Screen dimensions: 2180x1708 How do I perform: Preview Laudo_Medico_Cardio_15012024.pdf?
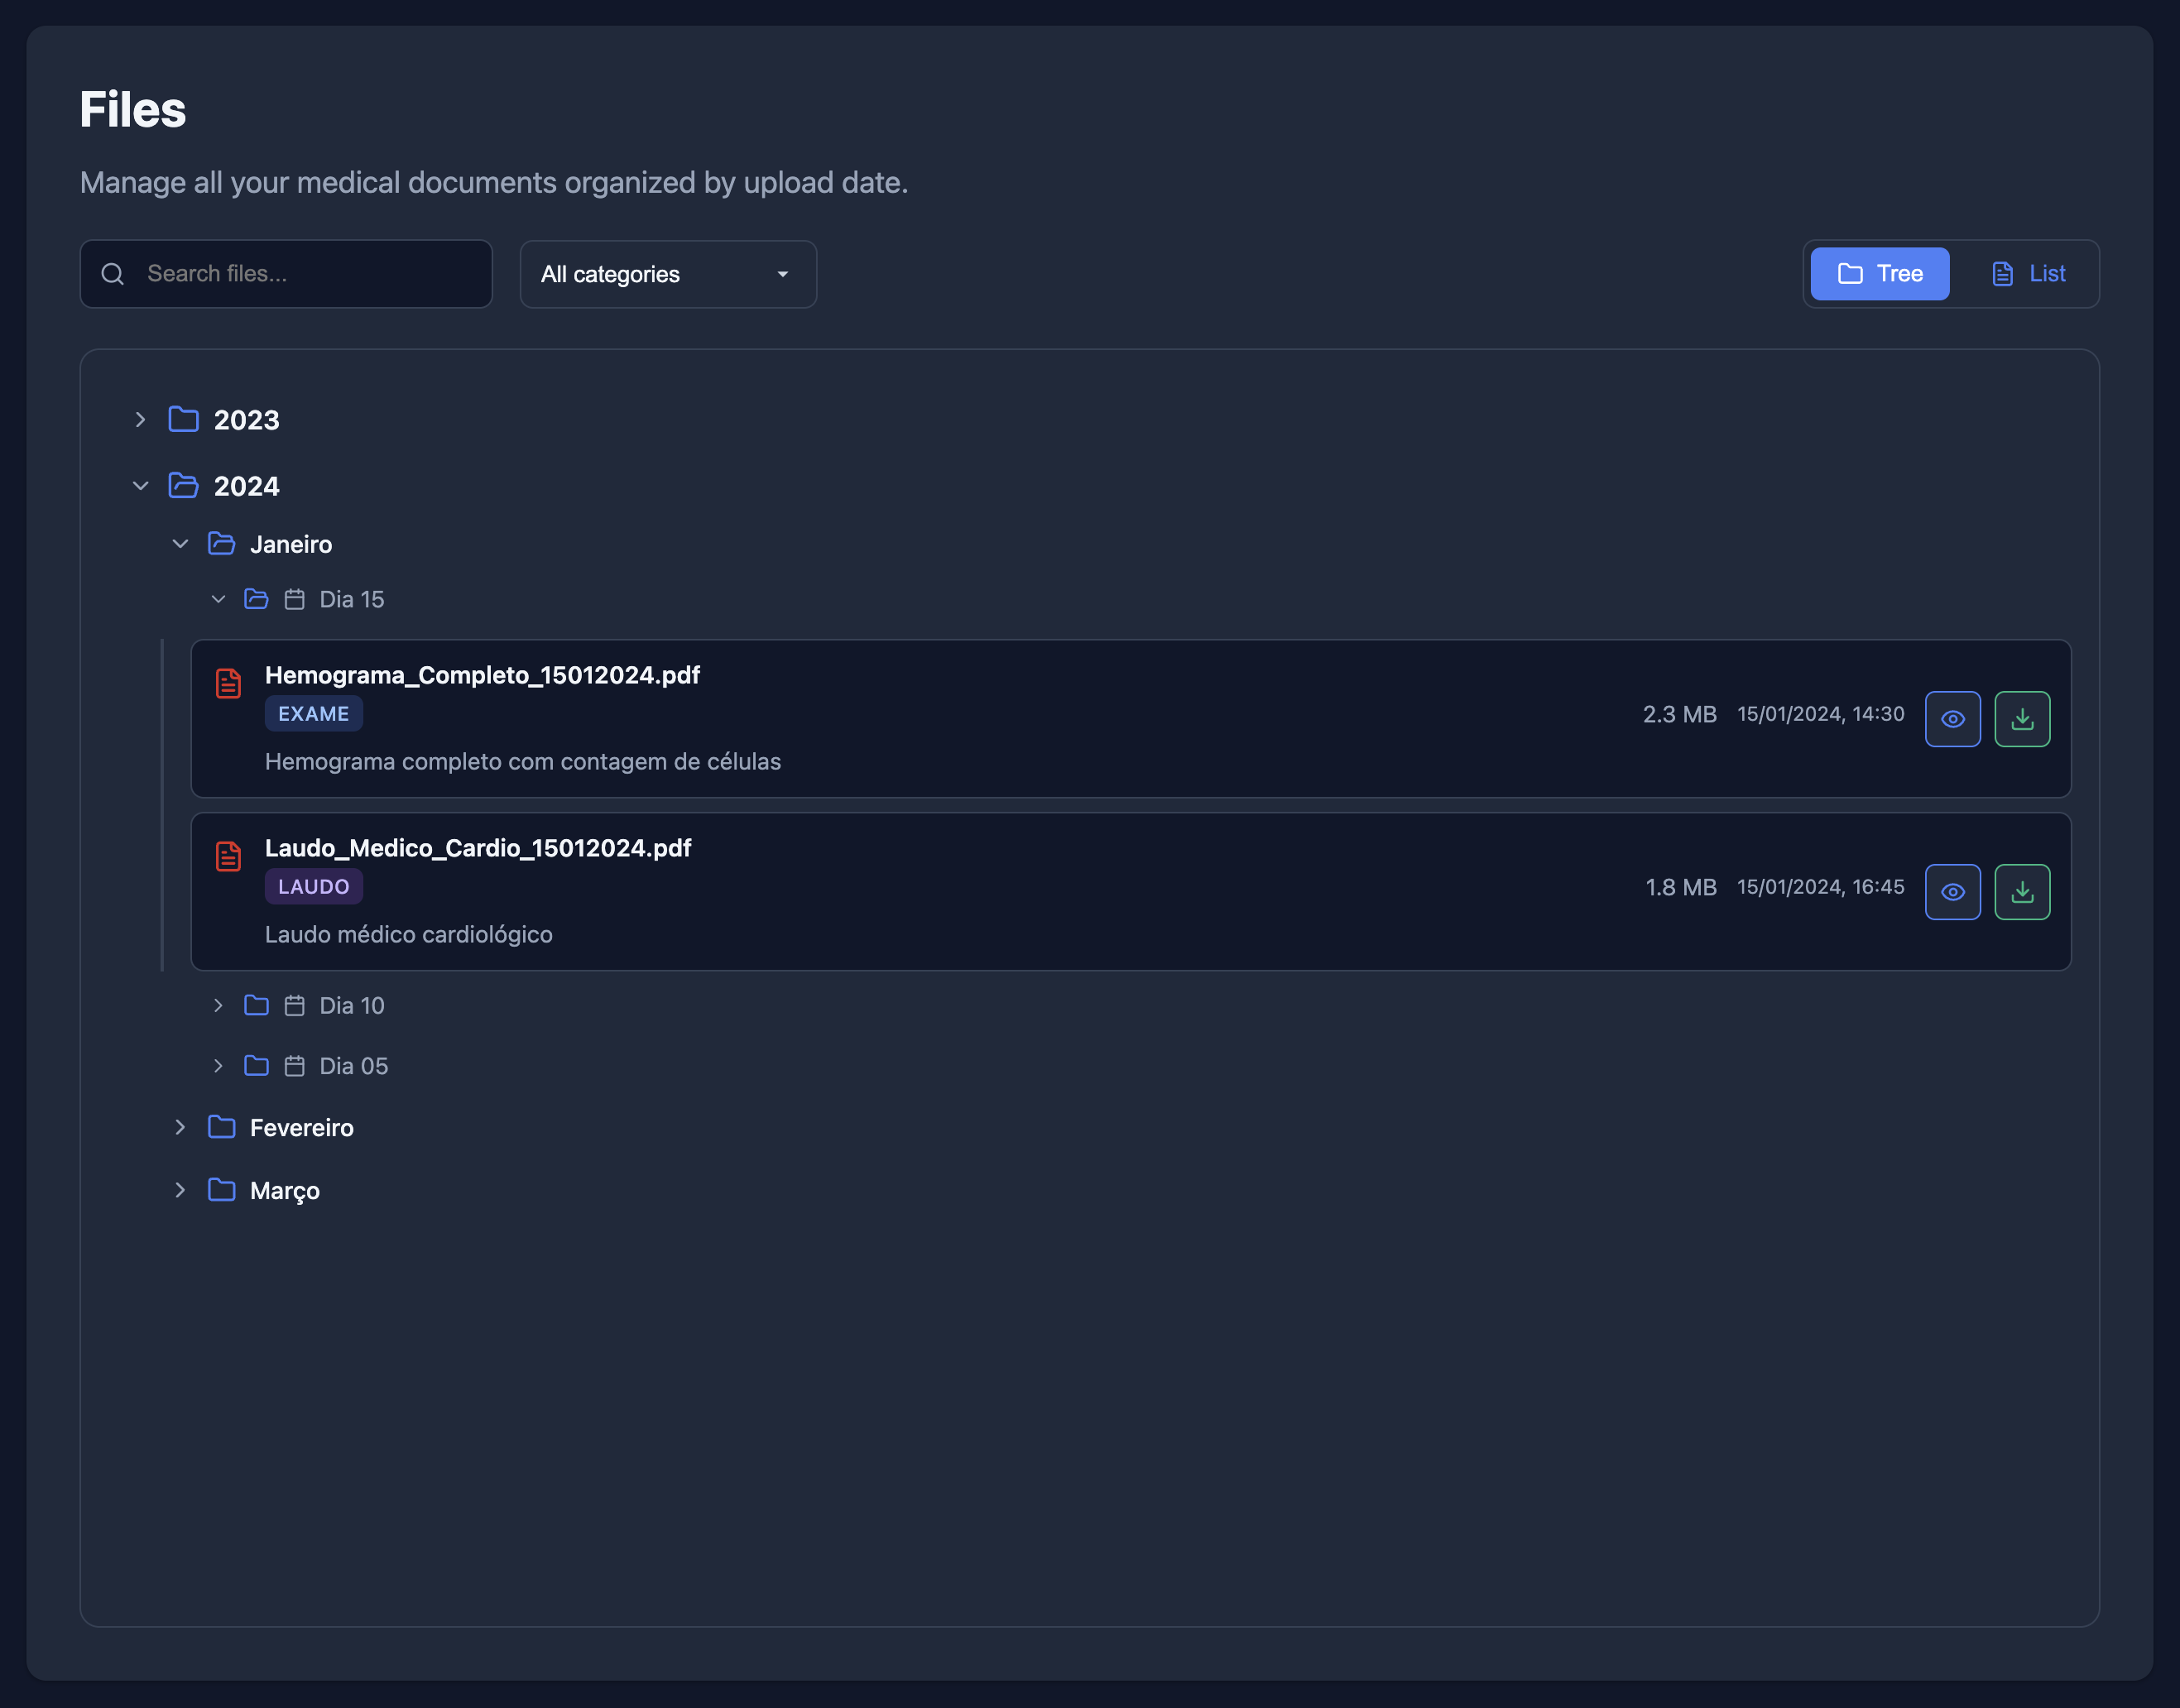coord(1953,891)
